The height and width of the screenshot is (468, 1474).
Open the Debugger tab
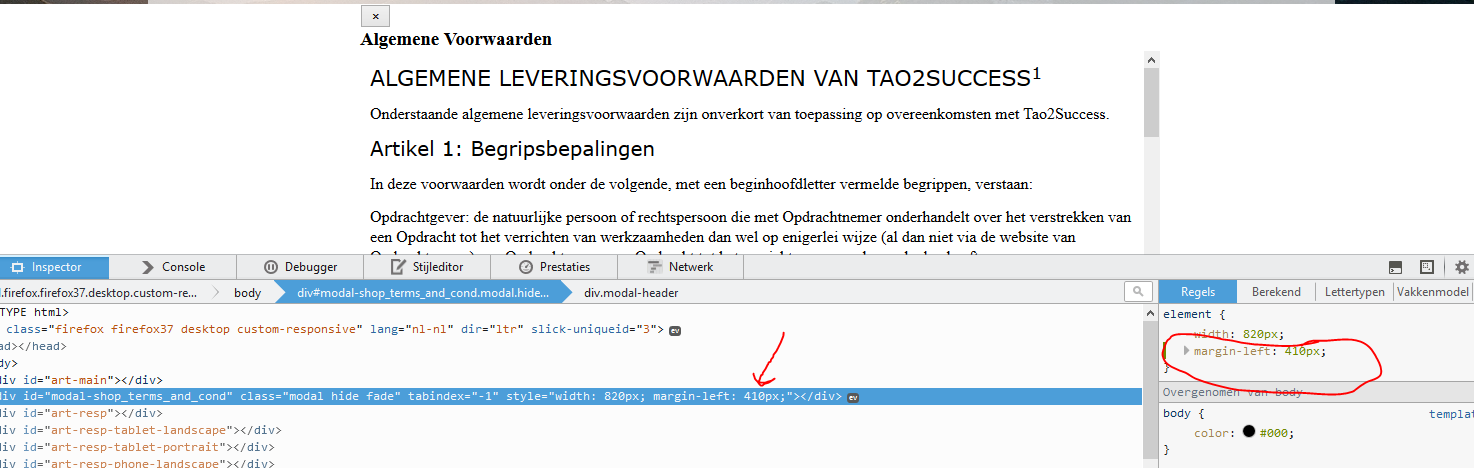pos(300,267)
